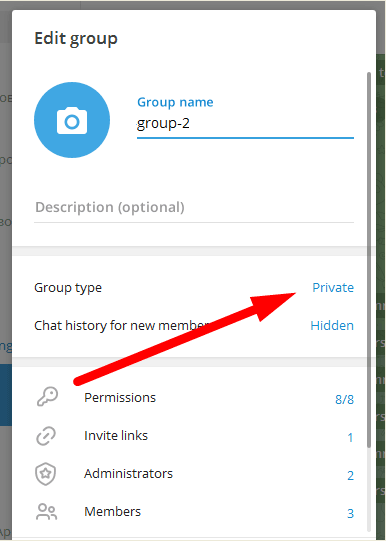This screenshot has width=386, height=541.
Task: Open Invite links row
Action: click(194, 436)
